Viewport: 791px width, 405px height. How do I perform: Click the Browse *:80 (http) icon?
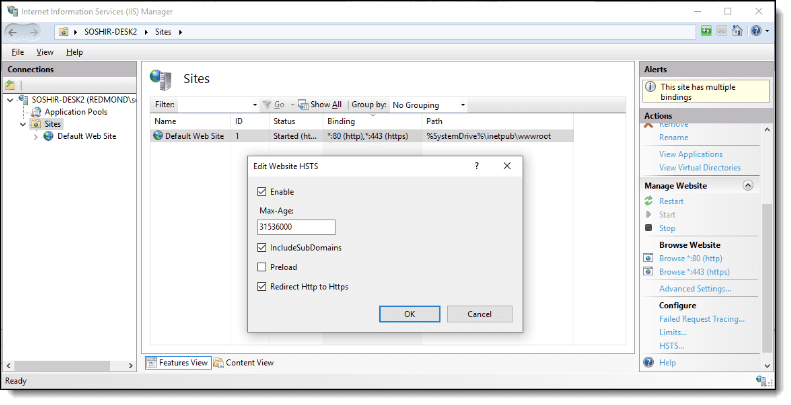(x=649, y=258)
